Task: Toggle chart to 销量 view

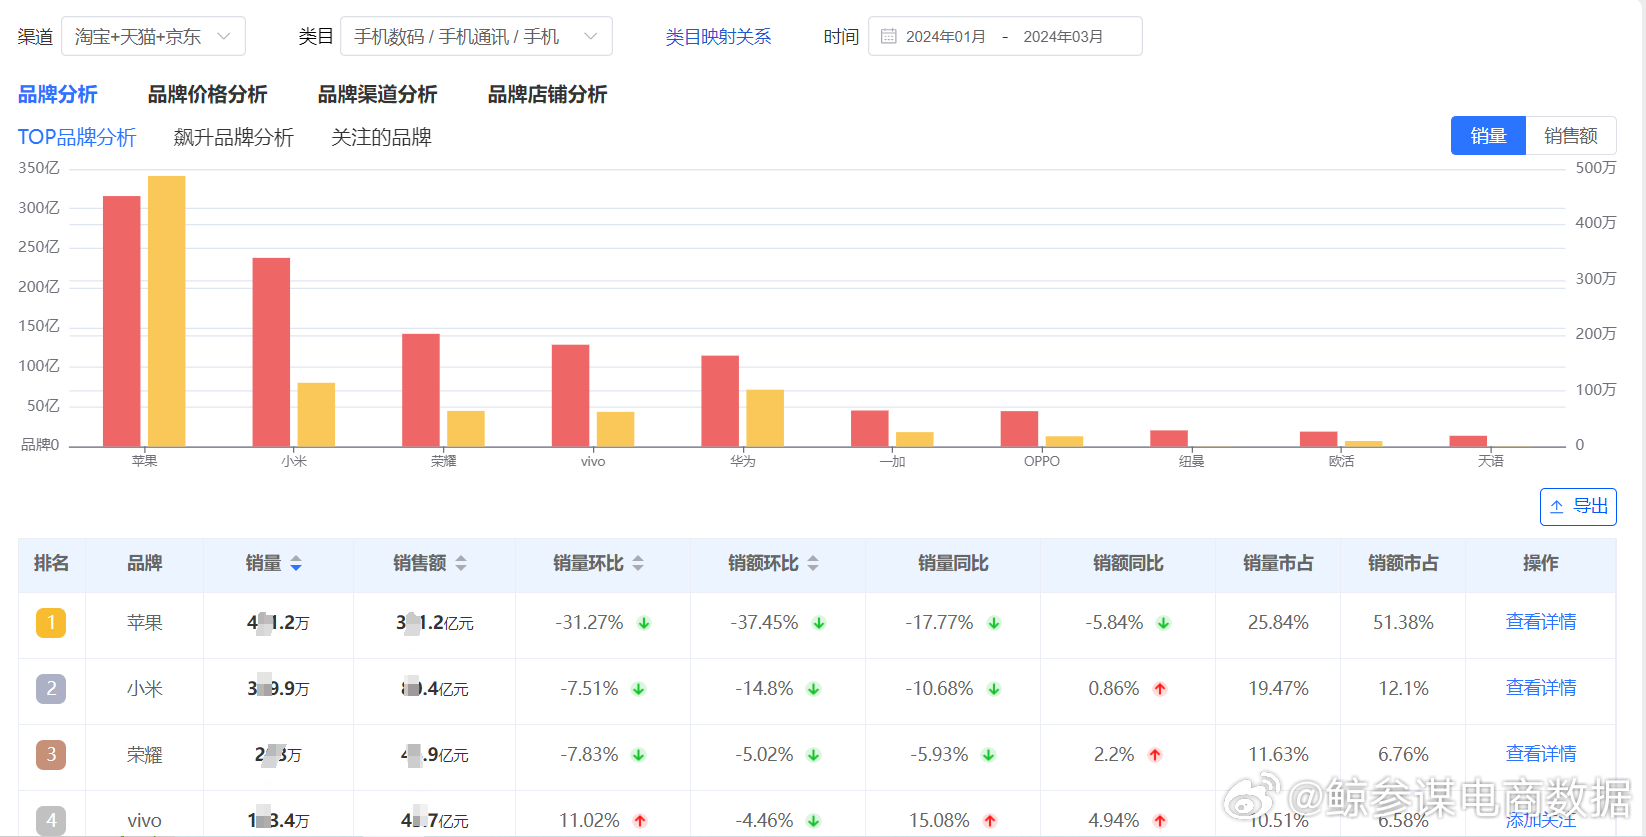Action: pos(1488,136)
